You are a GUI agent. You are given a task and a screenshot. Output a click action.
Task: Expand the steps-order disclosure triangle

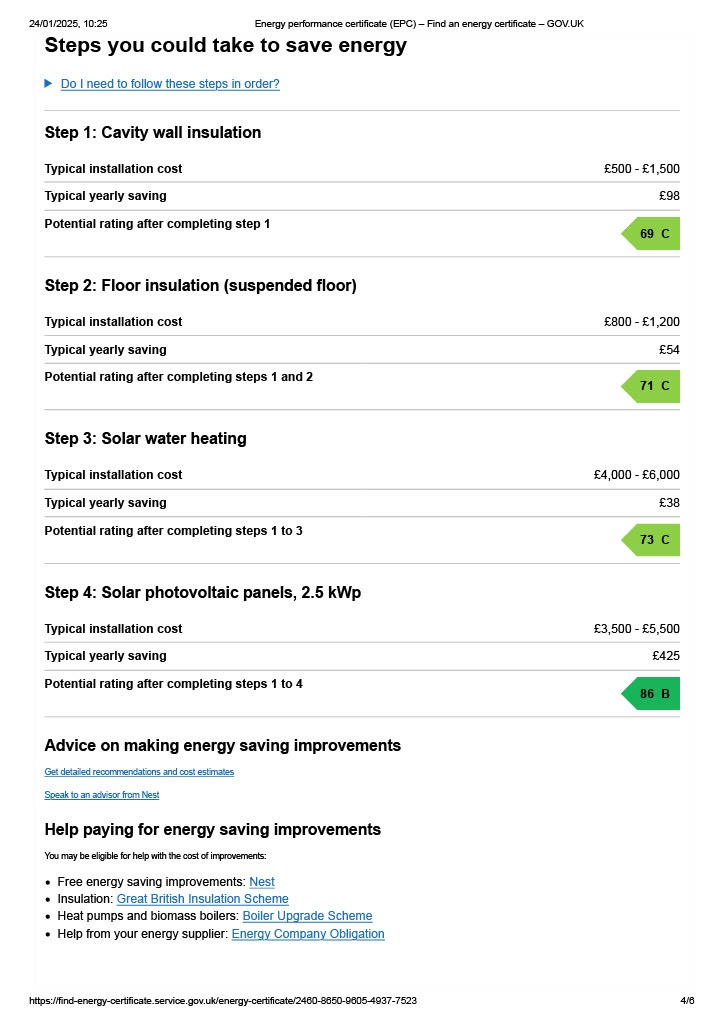48,84
